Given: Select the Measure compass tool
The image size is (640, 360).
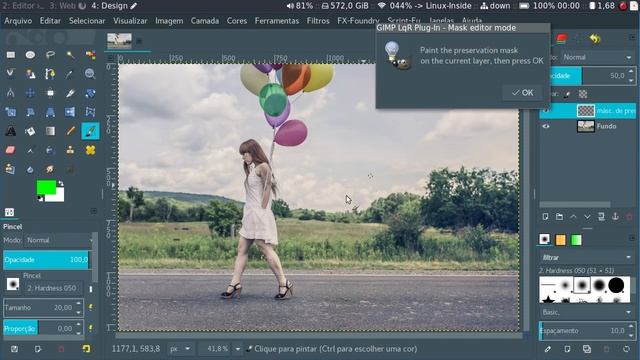Looking at the screenshot, I should coord(11,93).
